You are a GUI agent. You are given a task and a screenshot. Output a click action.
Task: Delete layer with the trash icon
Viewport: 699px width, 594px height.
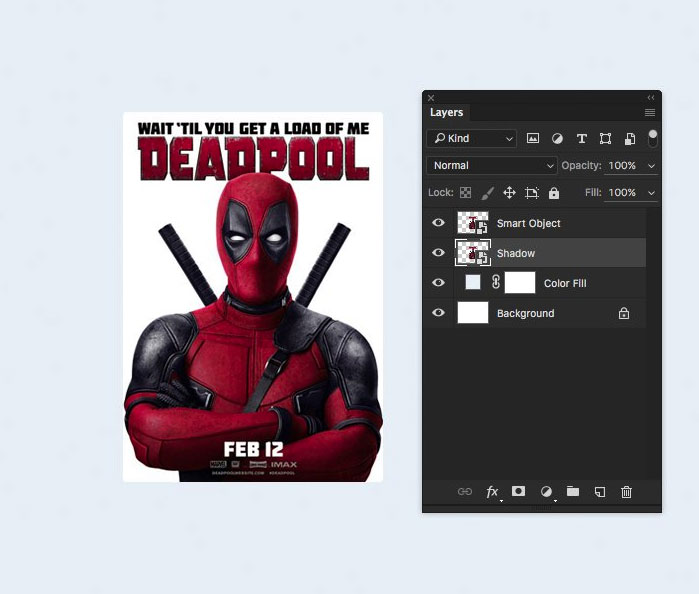pos(626,492)
